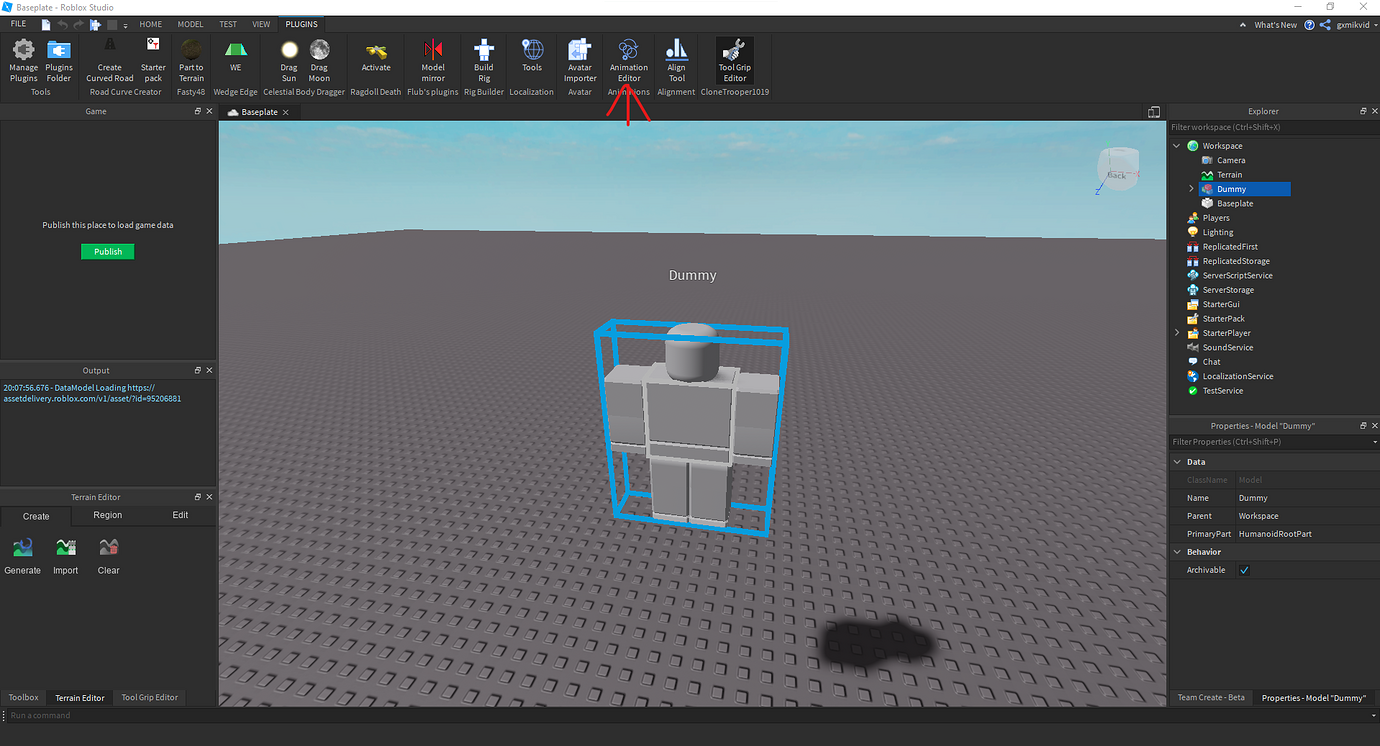The height and width of the screenshot is (746, 1380).
Task: Open the Tool Grip Editor plugin
Action: [x=734, y=58]
